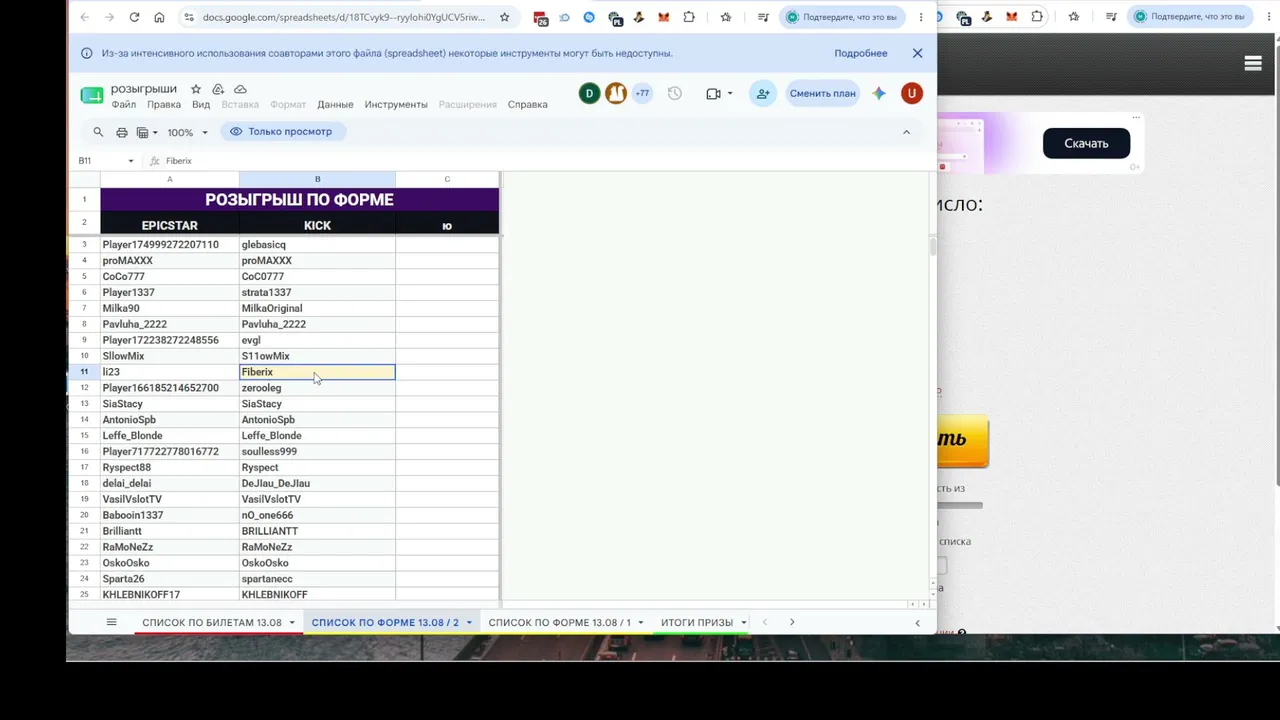Click the Name box showing B11
This screenshot has height=720, width=1280.
coord(98,161)
